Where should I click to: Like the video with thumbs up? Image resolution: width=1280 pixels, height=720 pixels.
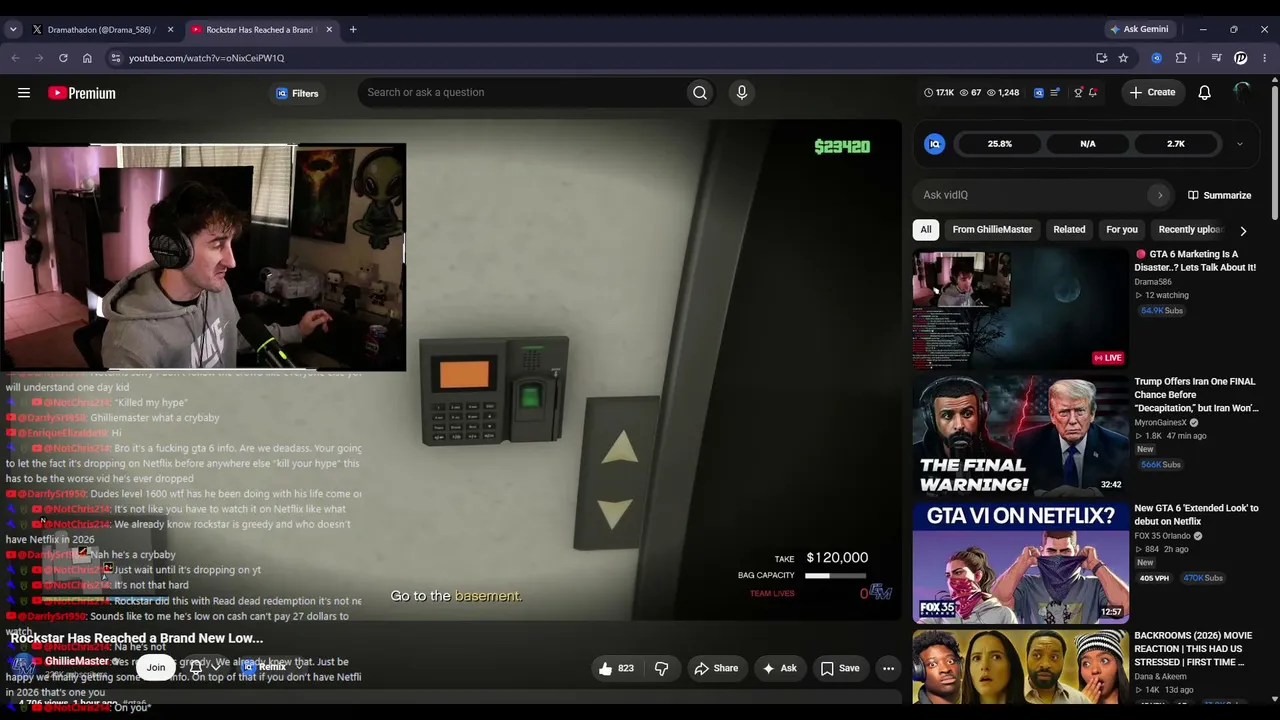point(616,668)
